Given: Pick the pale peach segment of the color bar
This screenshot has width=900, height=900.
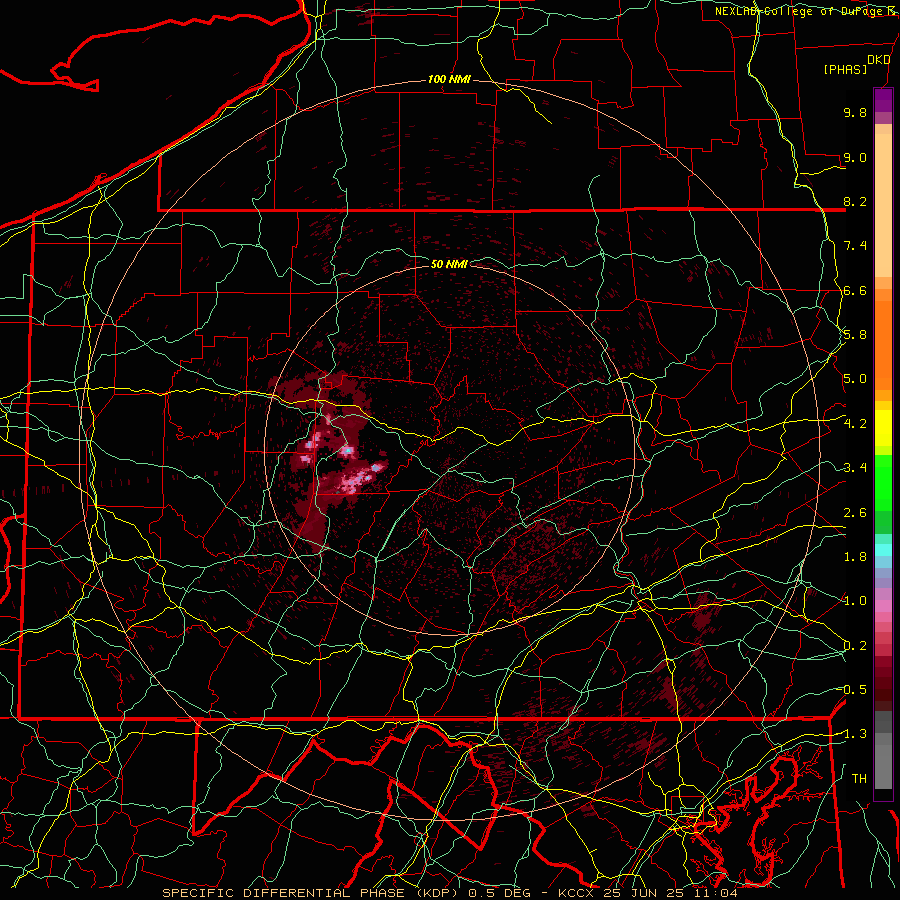Looking at the screenshot, I should [883, 205].
